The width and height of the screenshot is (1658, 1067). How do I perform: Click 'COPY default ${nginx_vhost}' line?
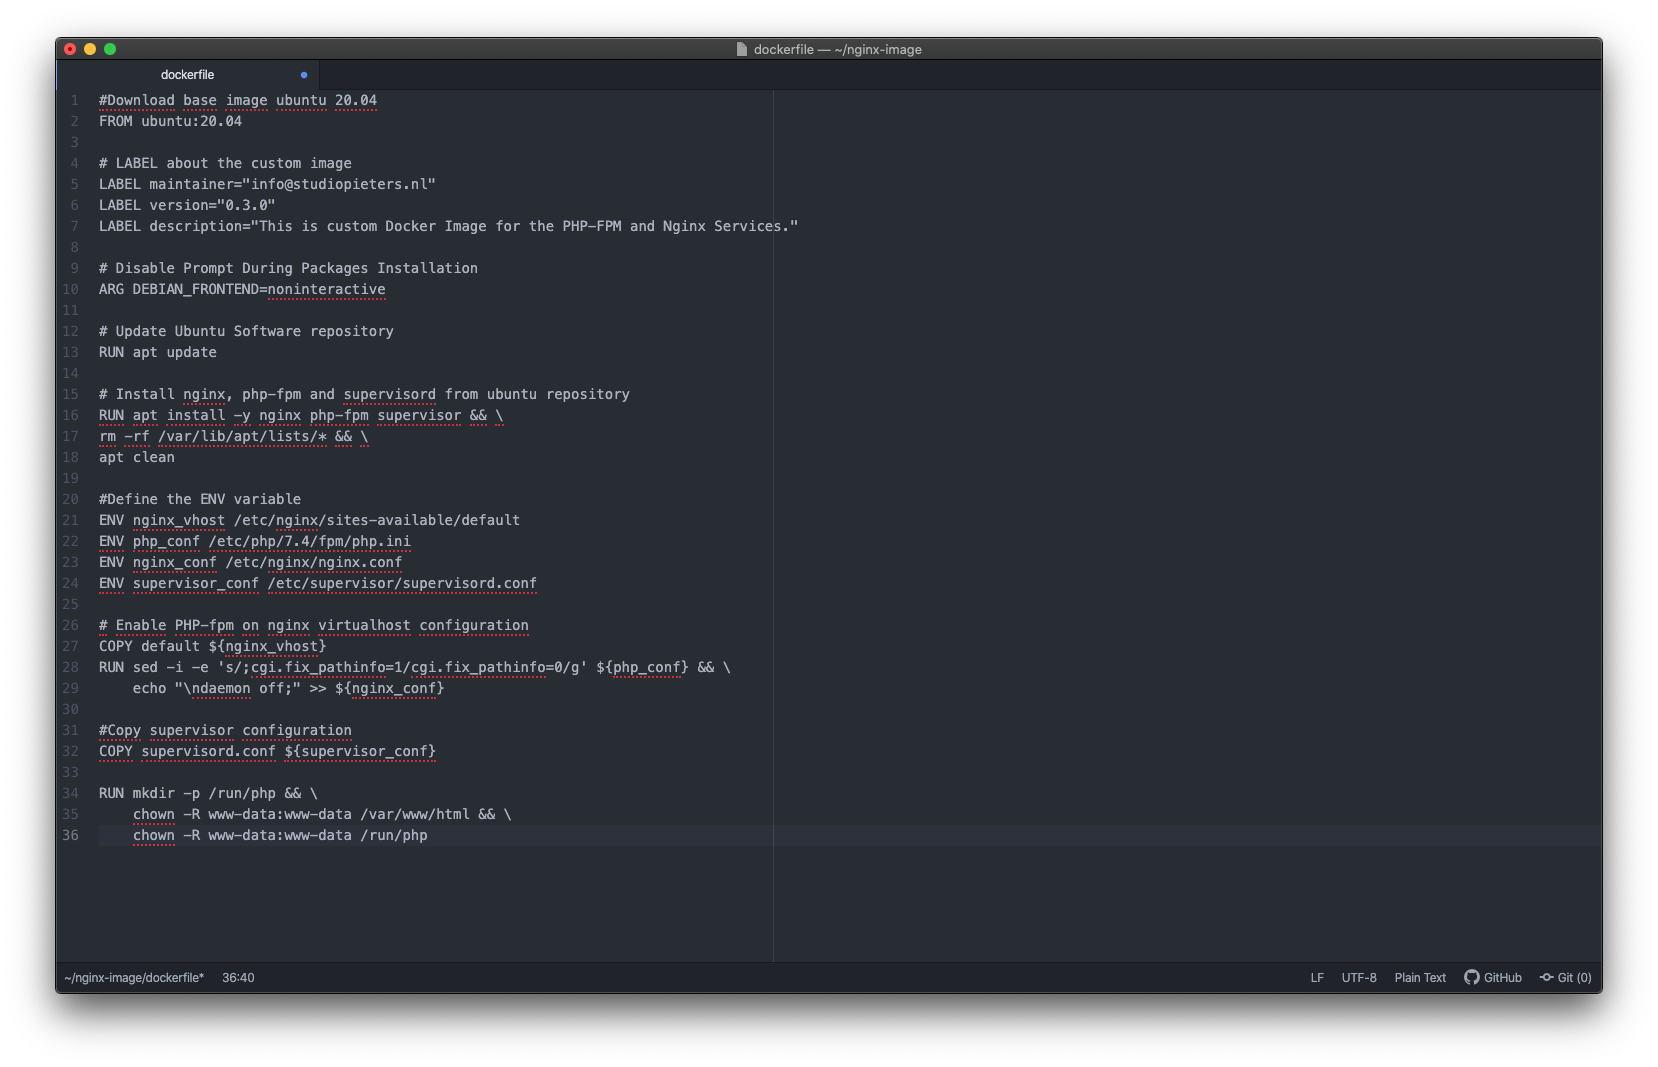click(x=213, y=646)
